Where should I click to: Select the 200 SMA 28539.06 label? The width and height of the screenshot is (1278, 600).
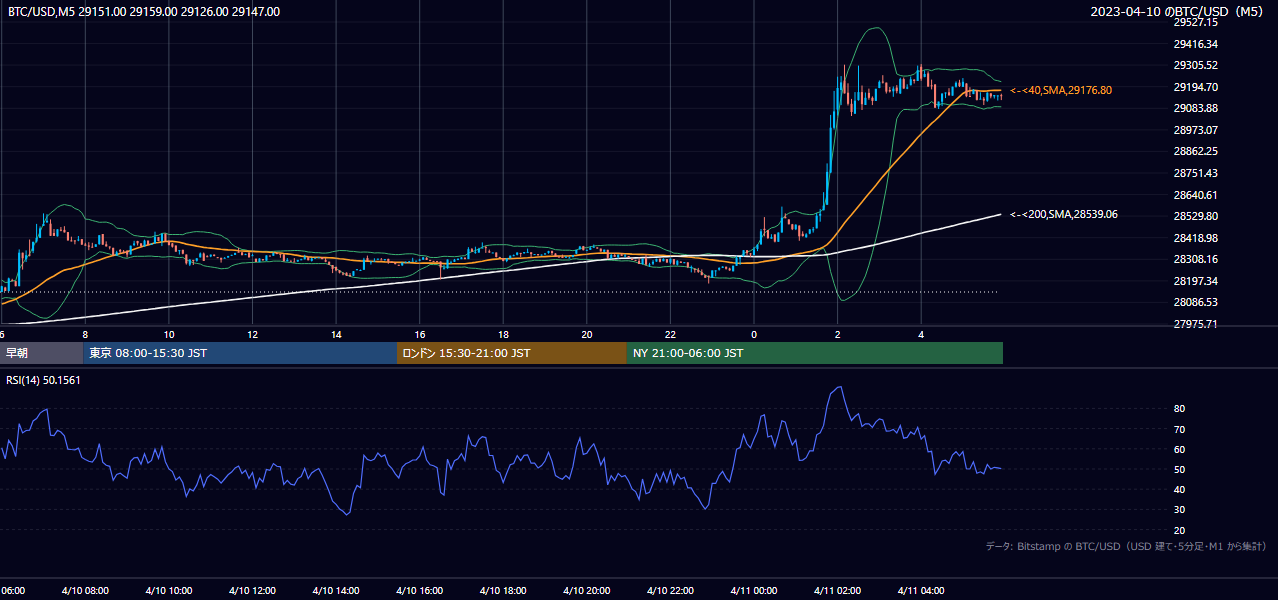pos(1064,214)
